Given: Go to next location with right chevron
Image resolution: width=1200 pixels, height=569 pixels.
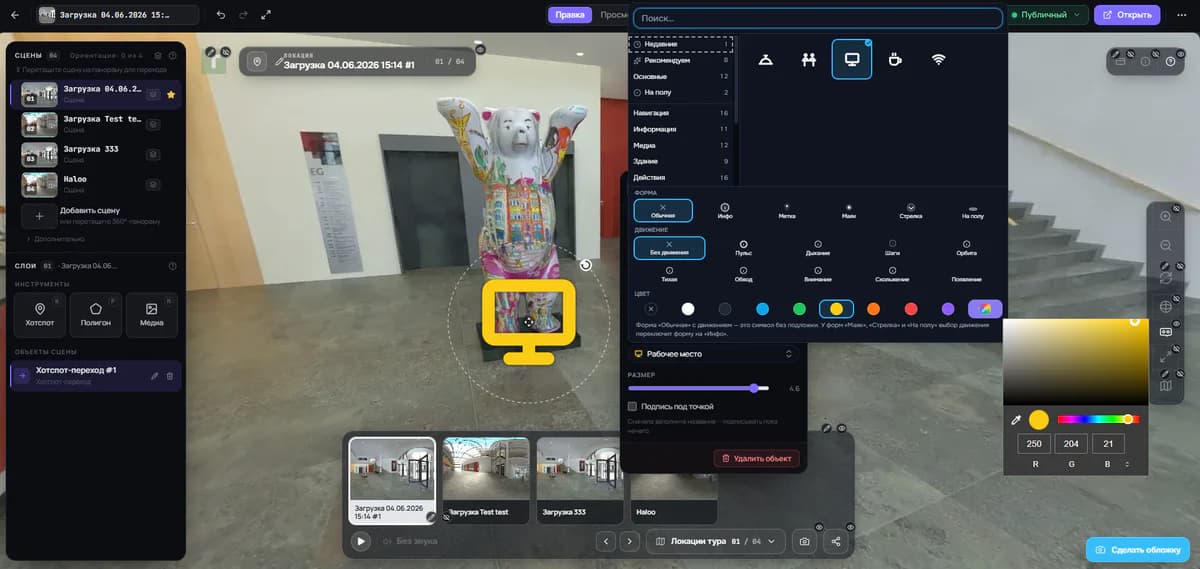Looking at the screenshot, I should click(x=629, y=541).
